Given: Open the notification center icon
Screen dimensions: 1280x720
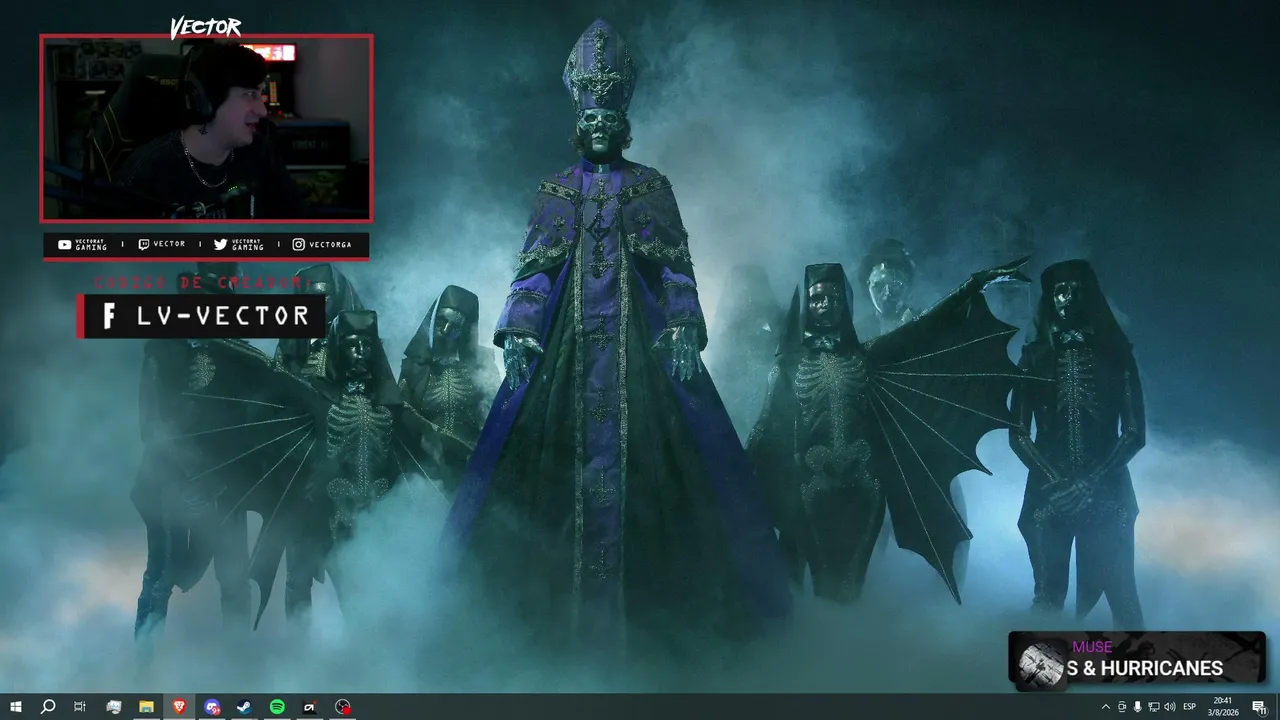Looking at the screenshot, I should (x=1259, y=707).
